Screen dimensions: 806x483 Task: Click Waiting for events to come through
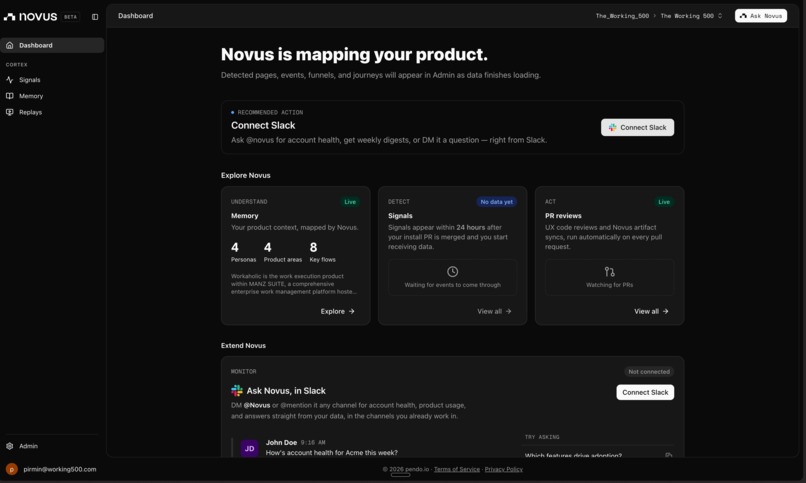point(452,285)
